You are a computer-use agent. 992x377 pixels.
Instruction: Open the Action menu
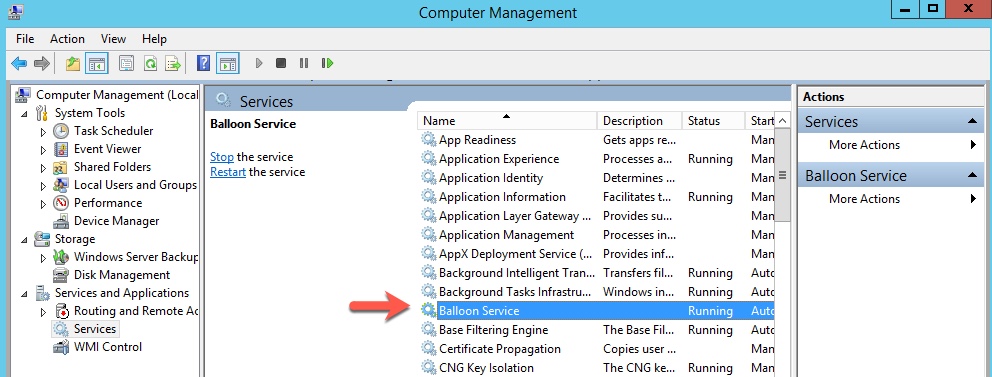pos(67,39)
